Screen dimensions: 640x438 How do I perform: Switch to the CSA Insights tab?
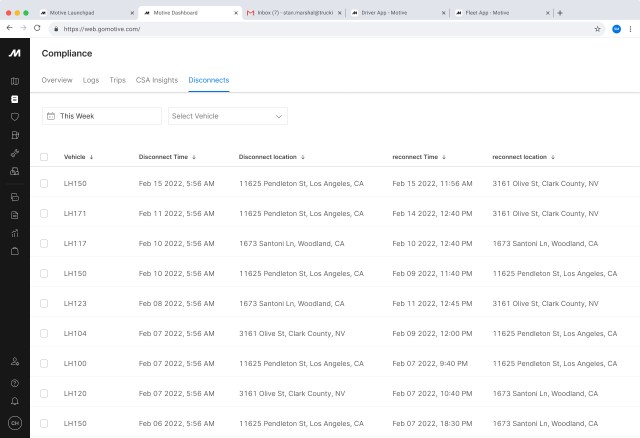(156, 79)
